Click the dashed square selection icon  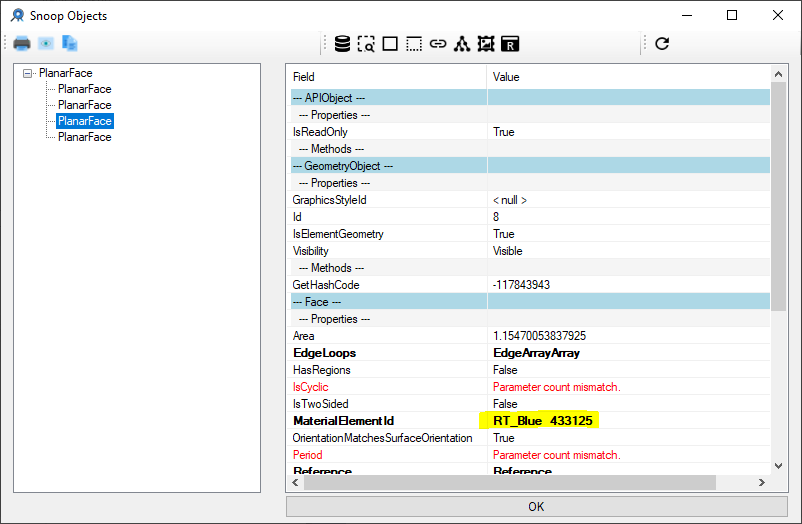414,44
